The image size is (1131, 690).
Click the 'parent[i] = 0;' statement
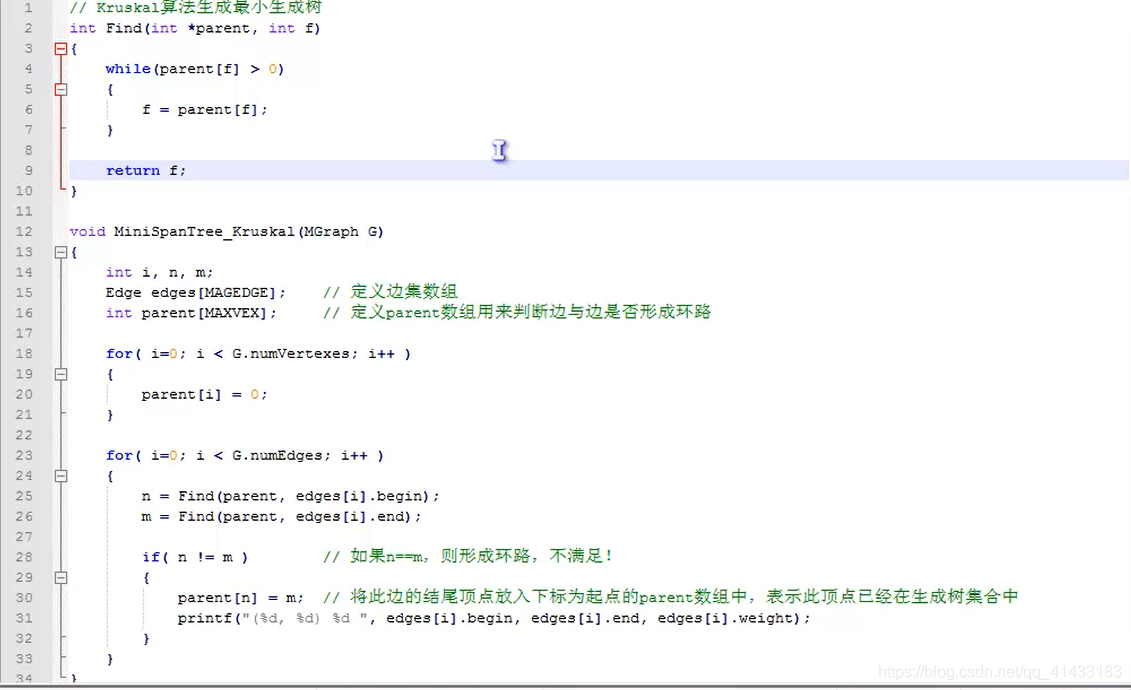205,394
